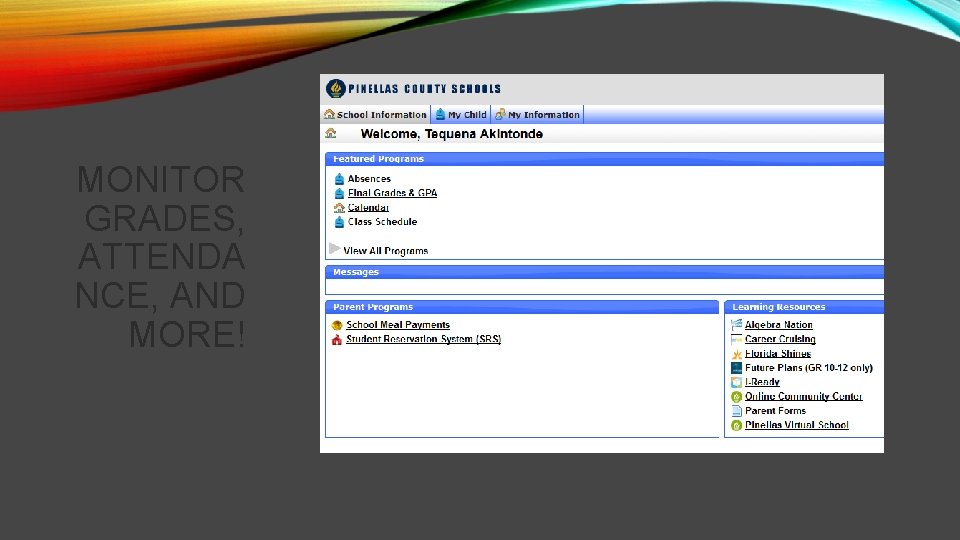The height and width of the screenshot is (540, 960).
Task: Click the Learning Resources header
Action: click(x=804, y=307)
